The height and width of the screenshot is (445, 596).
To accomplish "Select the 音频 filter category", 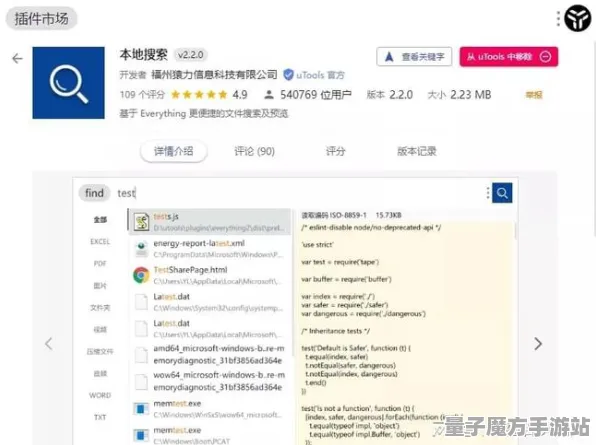I will click(100, 374).
